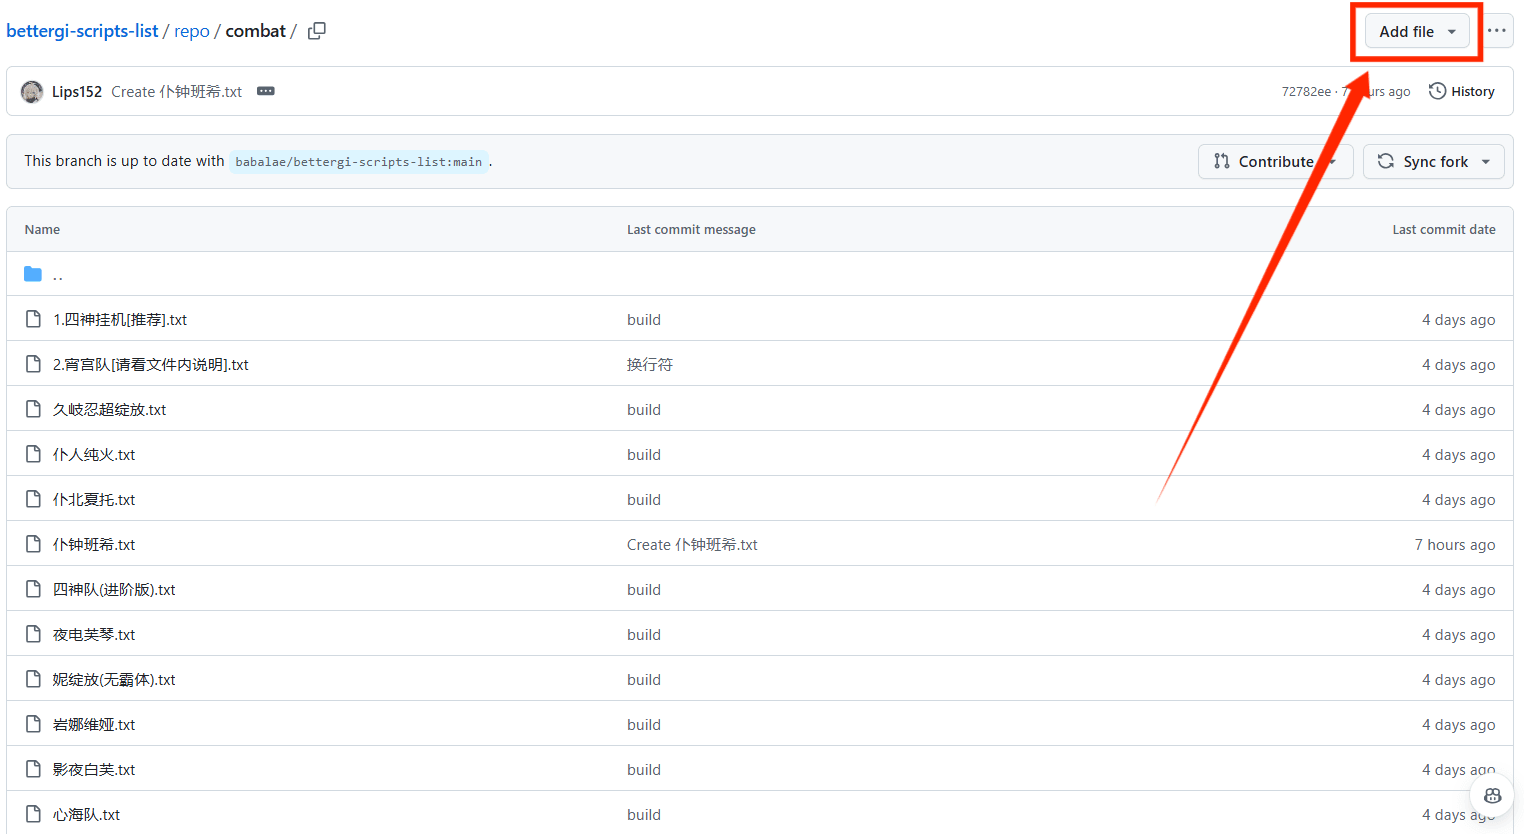The height and width of the screenshot is (834, 1524).
Task: Go to bettergi-scripts-list breadcrumb
Action: 82,31
